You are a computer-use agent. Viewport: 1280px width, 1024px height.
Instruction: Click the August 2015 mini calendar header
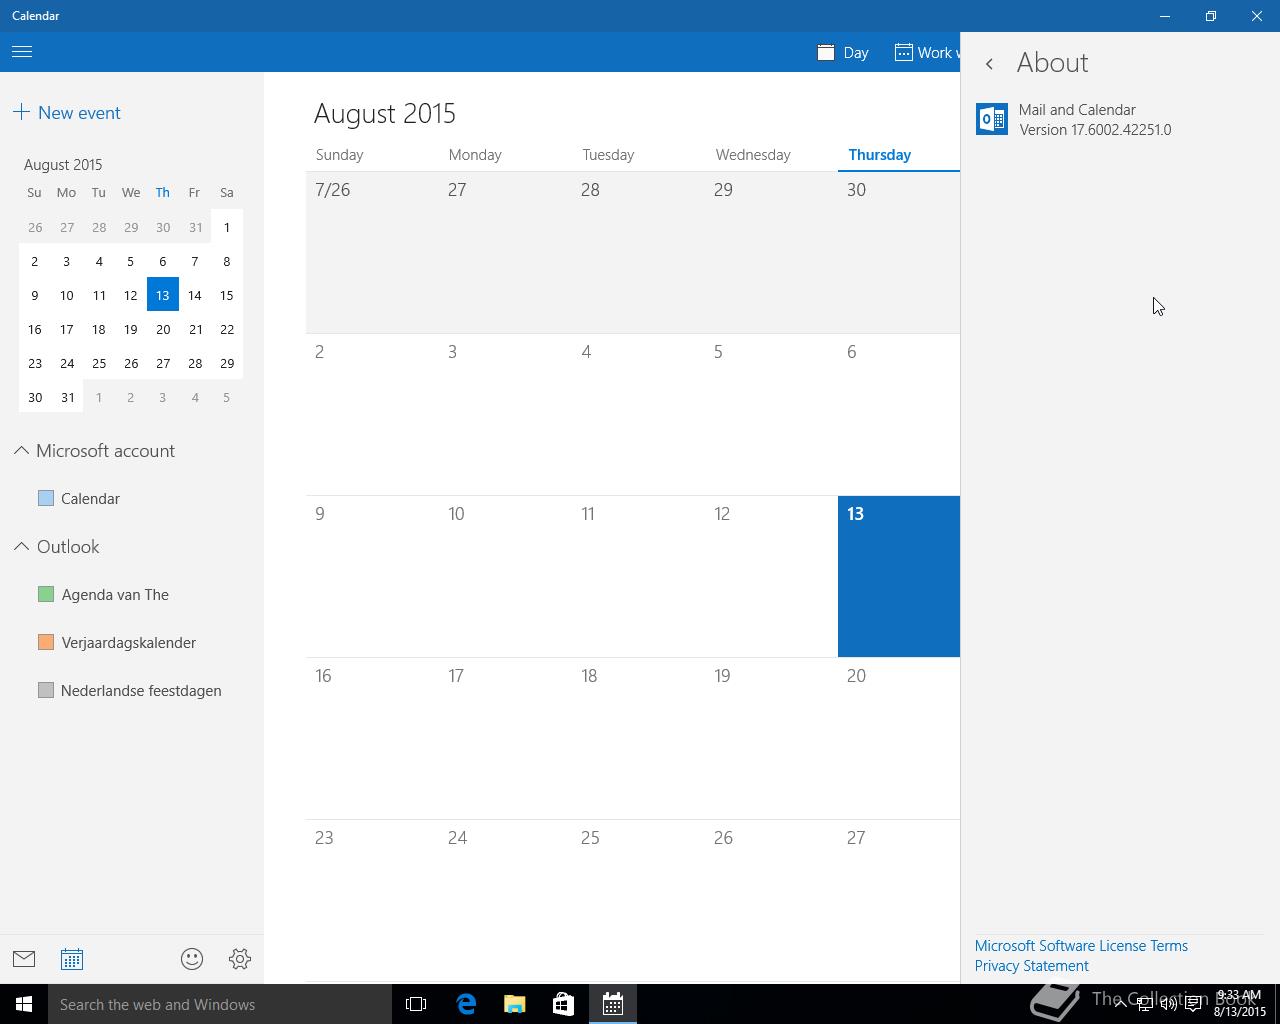pyautogui.click(x=63, y=165)
